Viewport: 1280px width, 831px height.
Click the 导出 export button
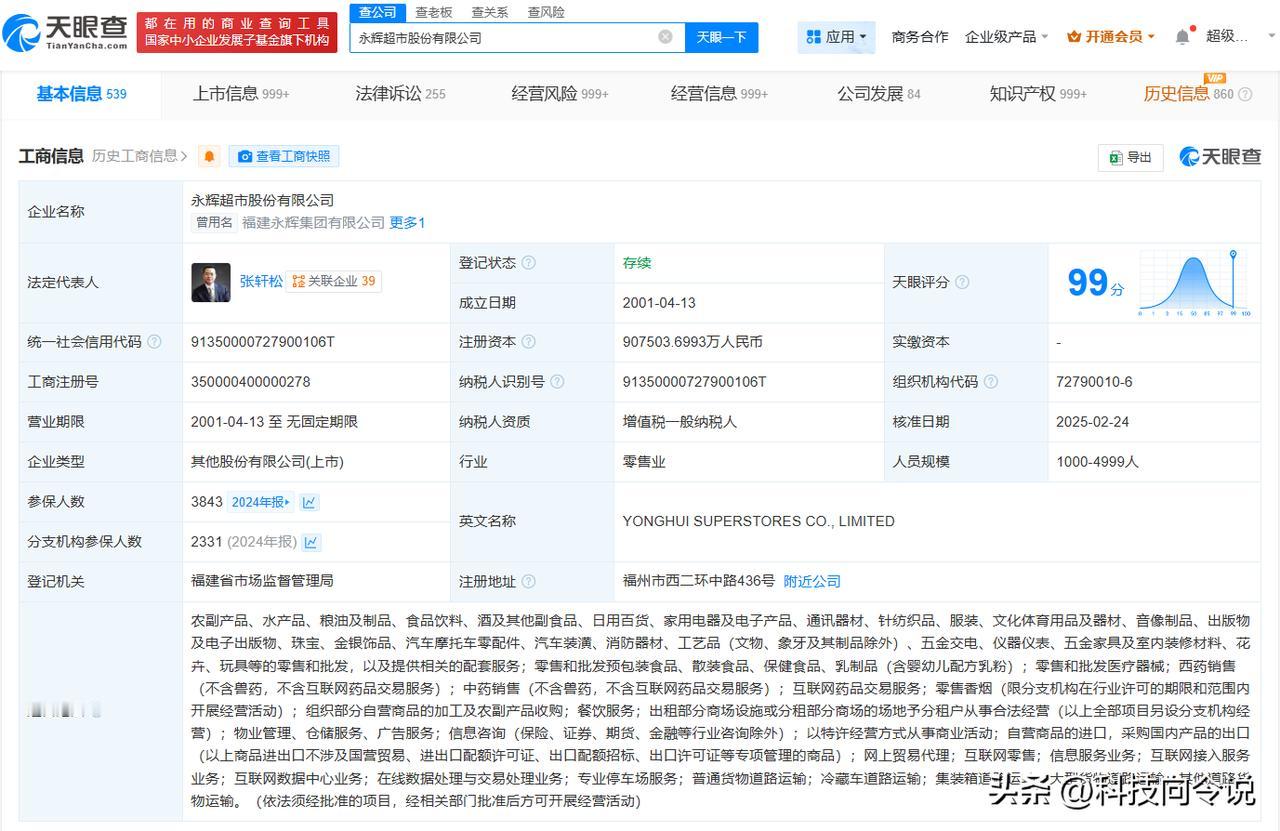(1131, 157)
